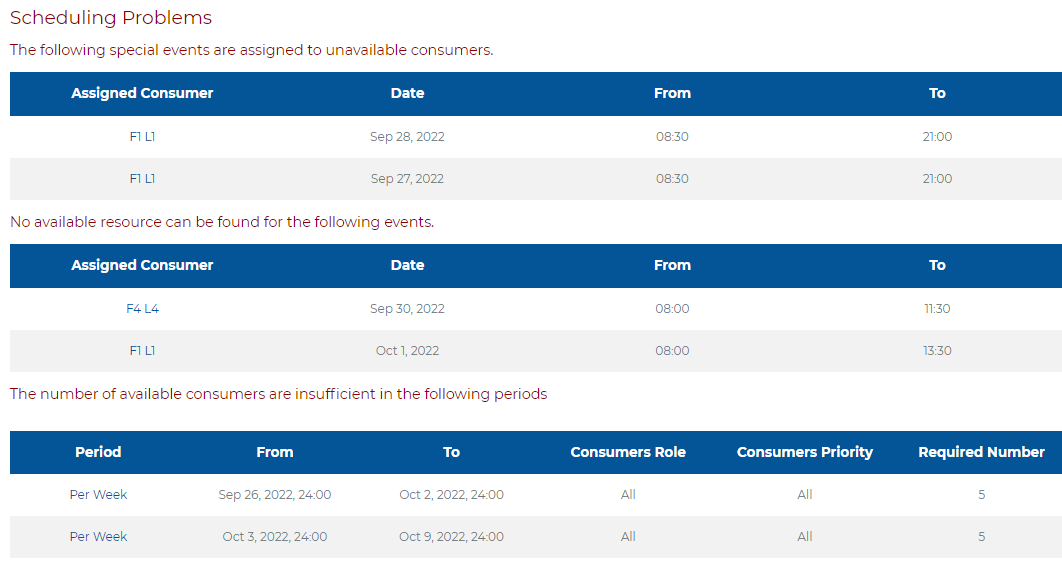Open Per Week period starting Oct 3

click(98, 536)
